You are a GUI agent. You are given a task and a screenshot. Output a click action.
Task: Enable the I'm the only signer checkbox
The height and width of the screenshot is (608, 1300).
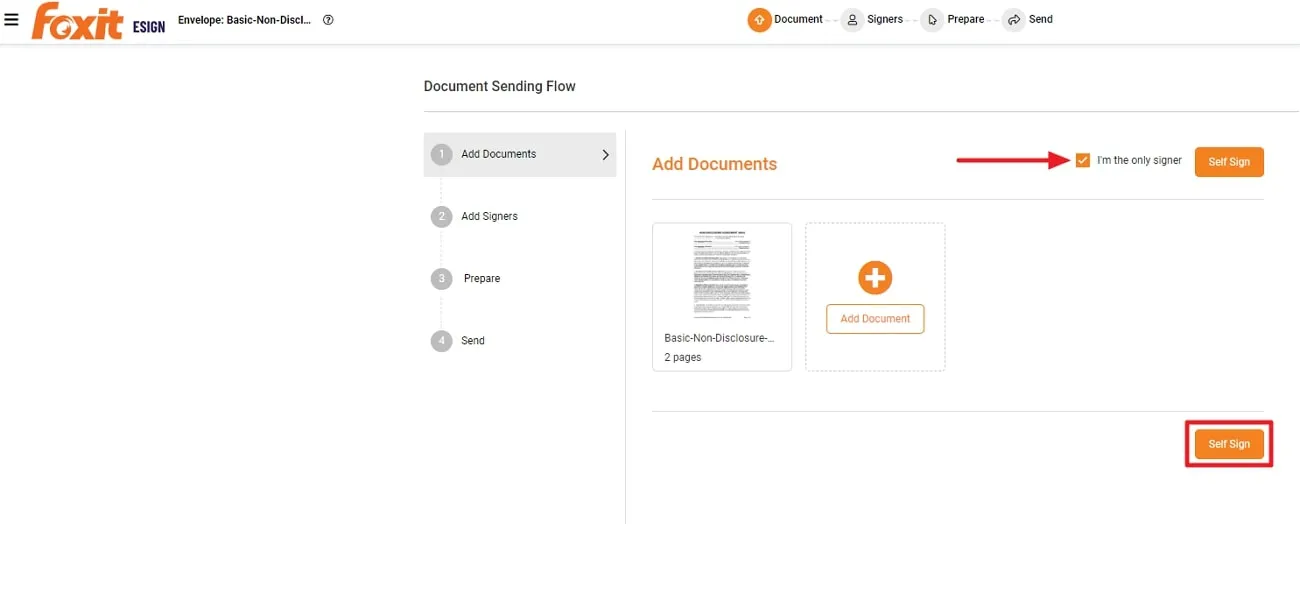click(1083, 159)
